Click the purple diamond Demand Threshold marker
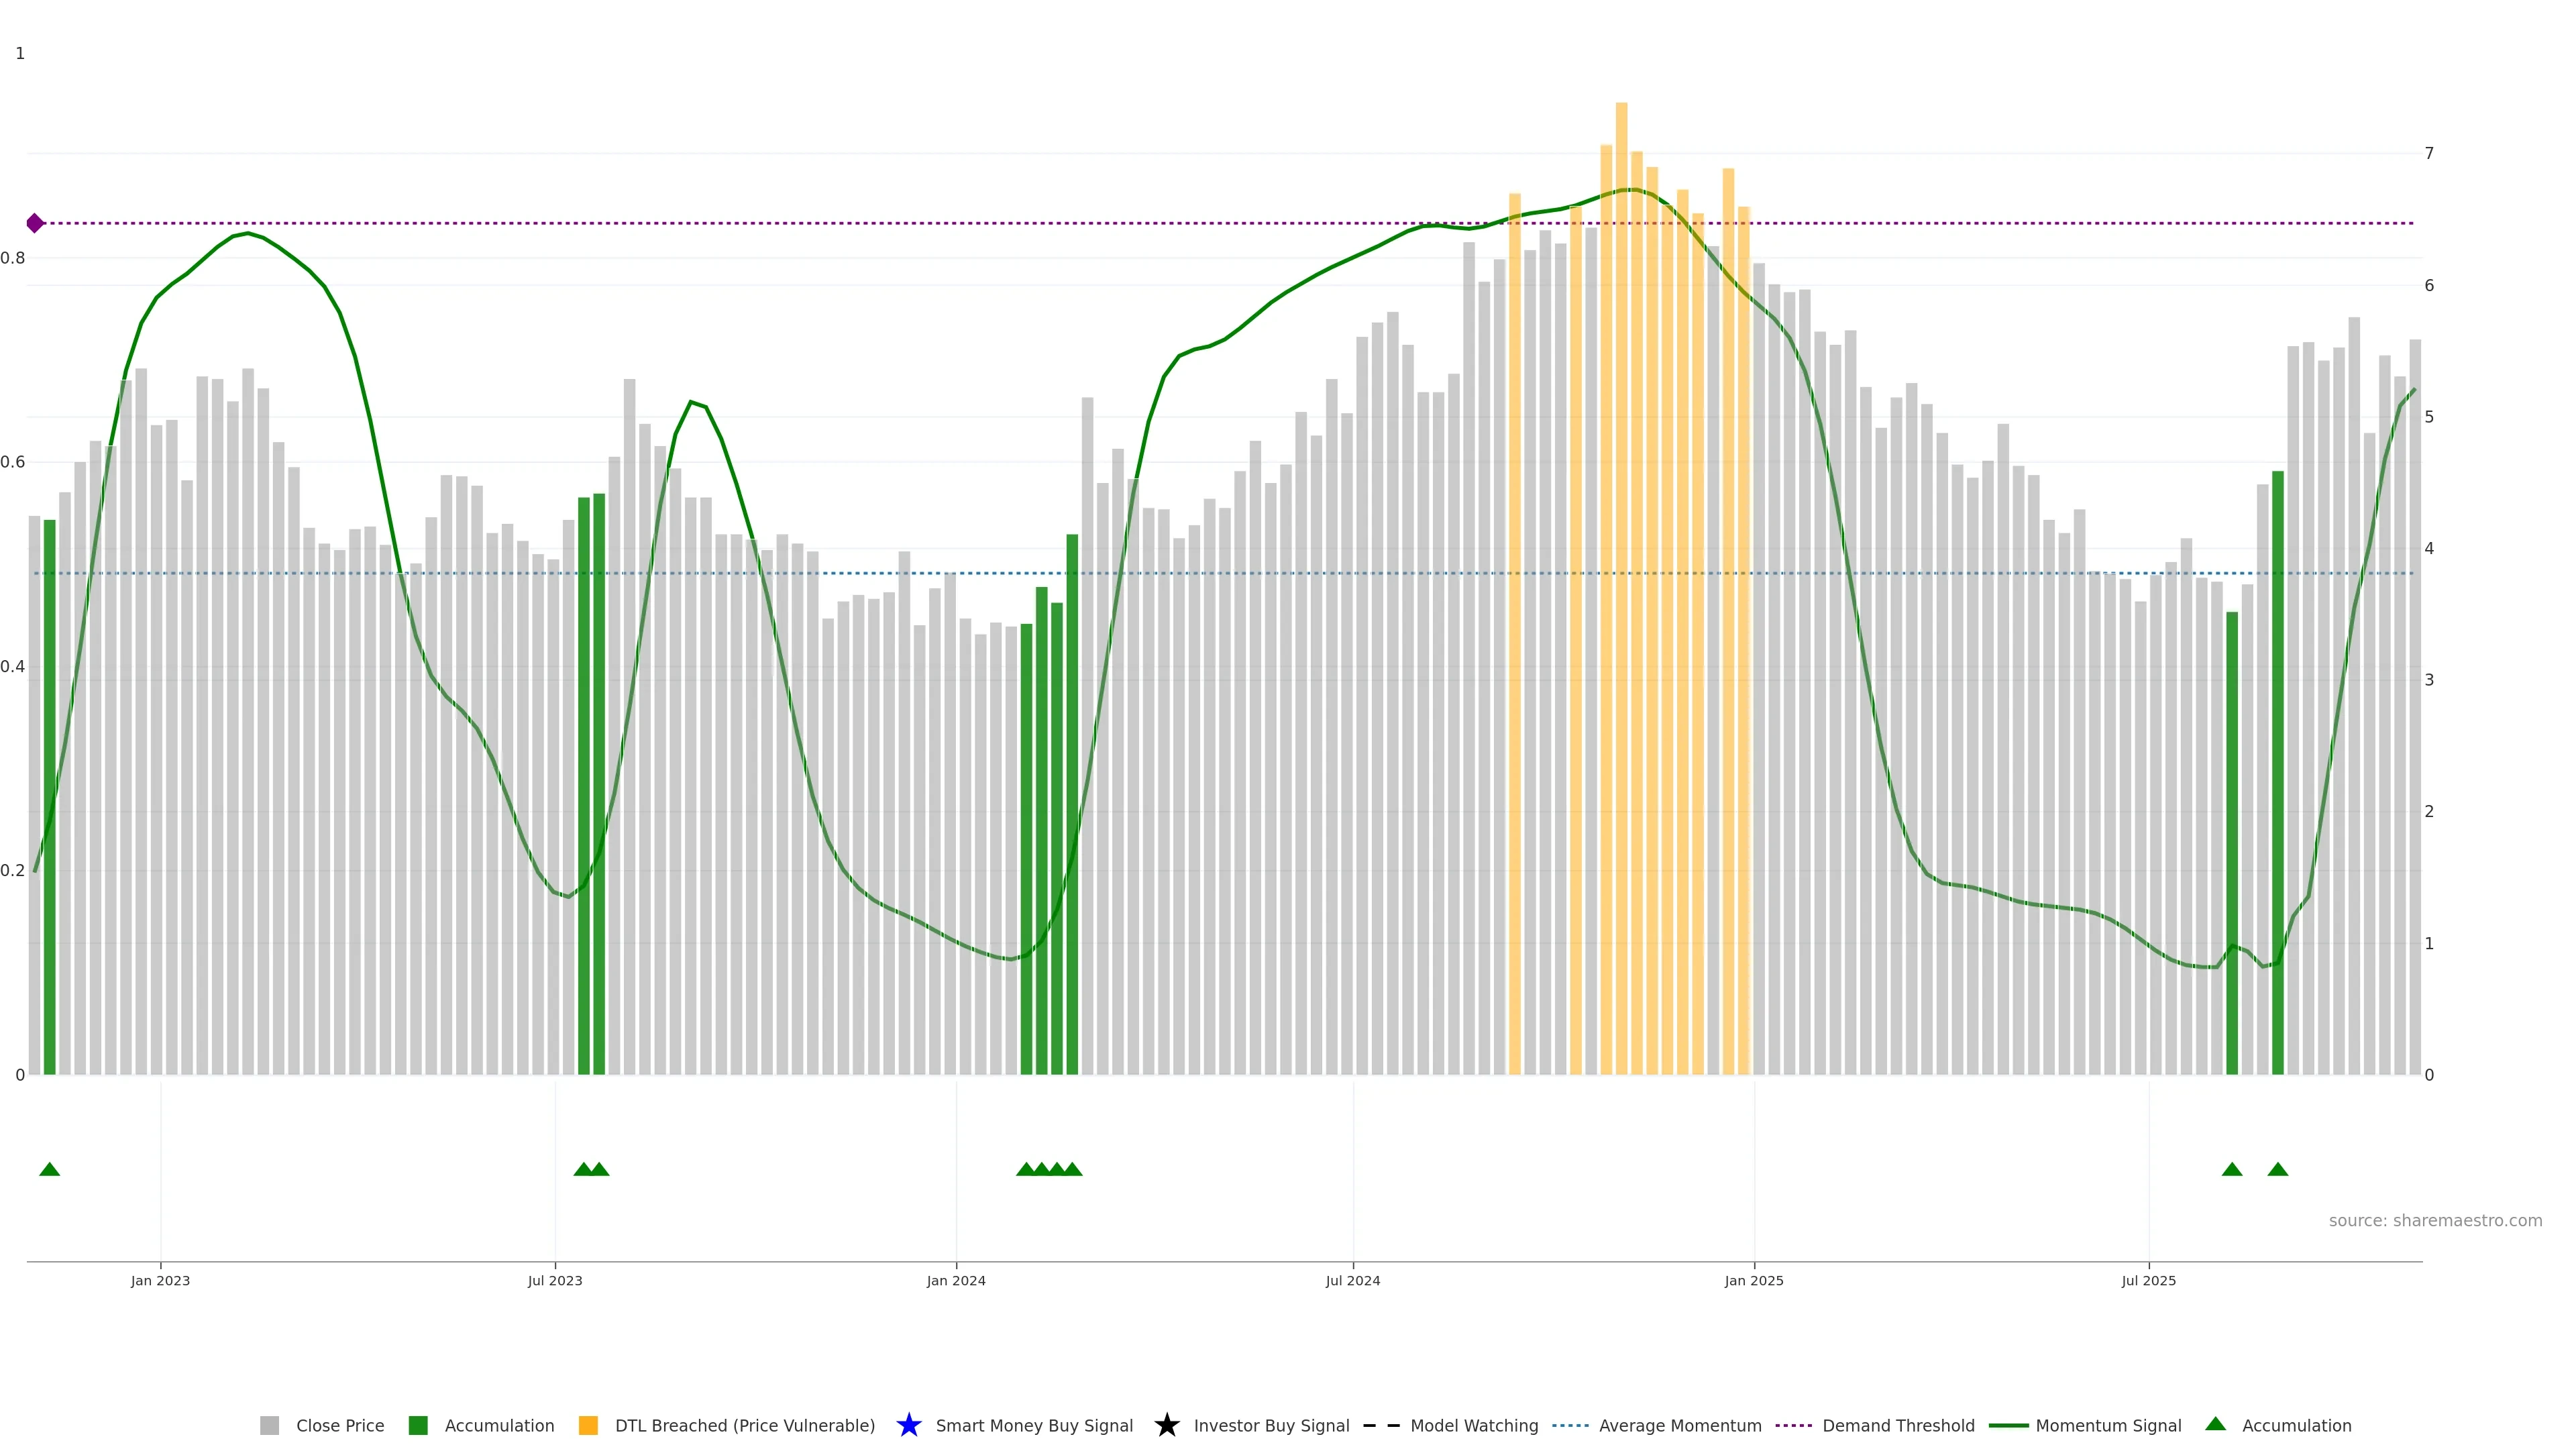The height and width of the screenshot is (1449, 2576). [35, 223]
